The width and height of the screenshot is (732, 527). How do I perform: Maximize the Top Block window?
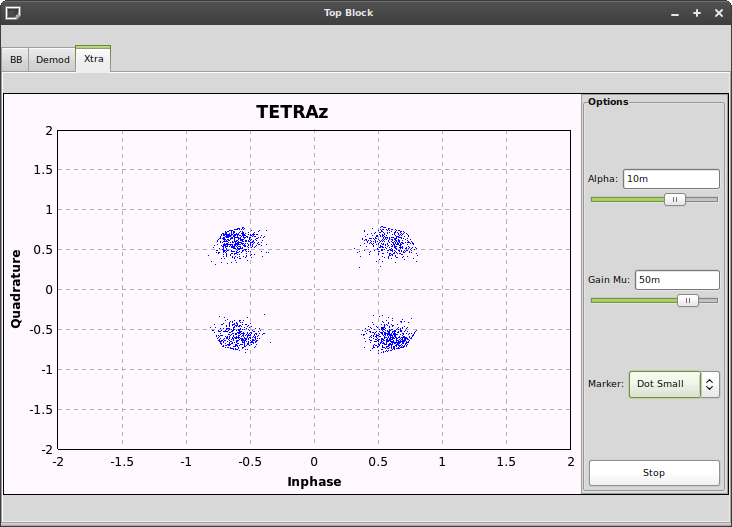[x=697, y=13]
